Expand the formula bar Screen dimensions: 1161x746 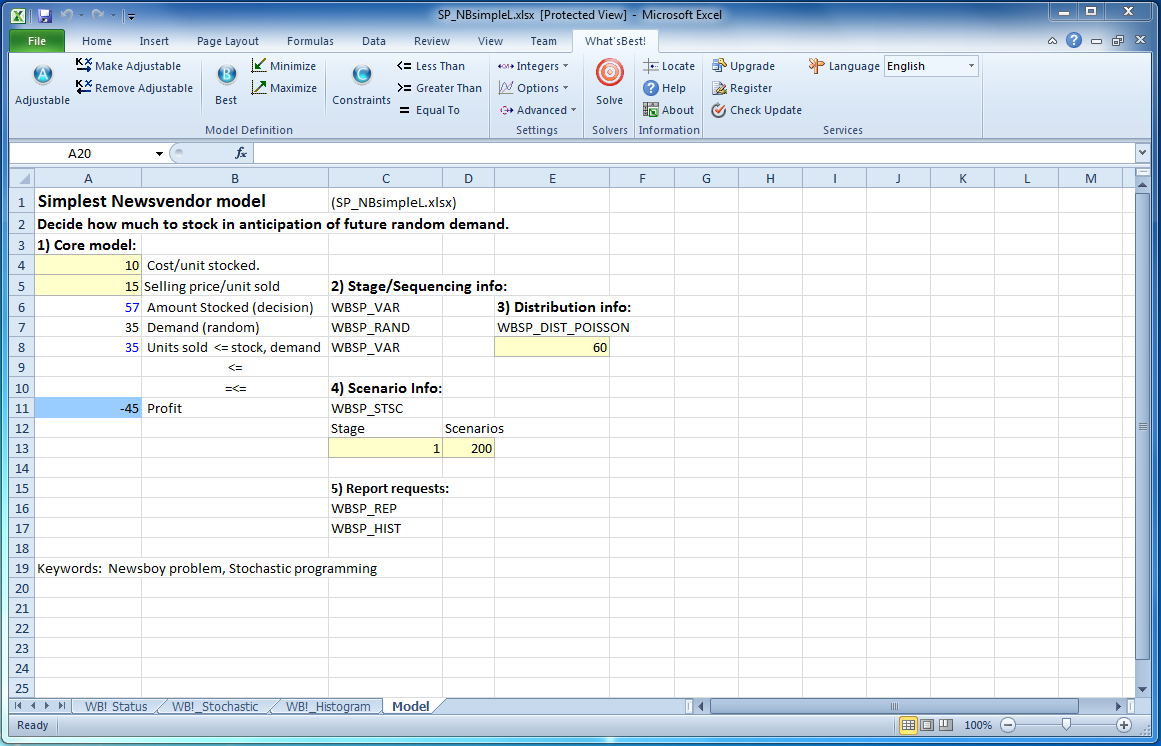pyautogui.click(x=1141, y=153)
